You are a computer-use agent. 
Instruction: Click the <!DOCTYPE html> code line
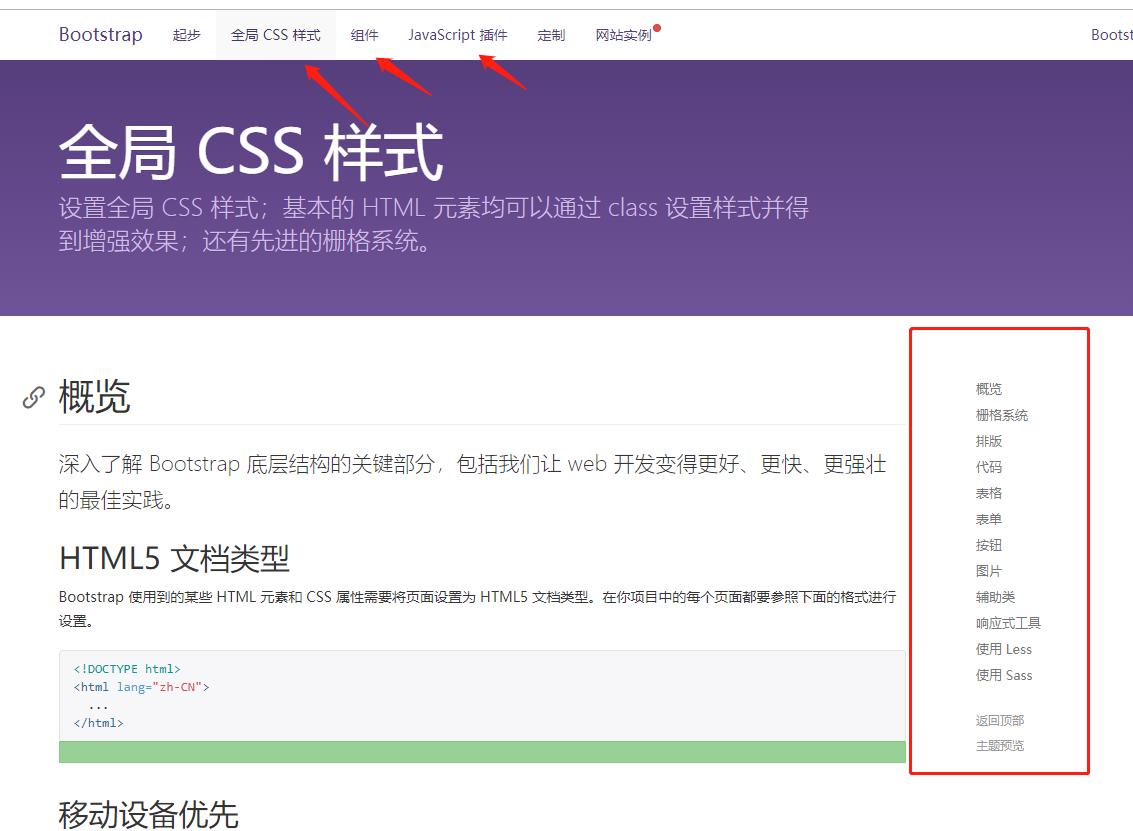(127, 669)
